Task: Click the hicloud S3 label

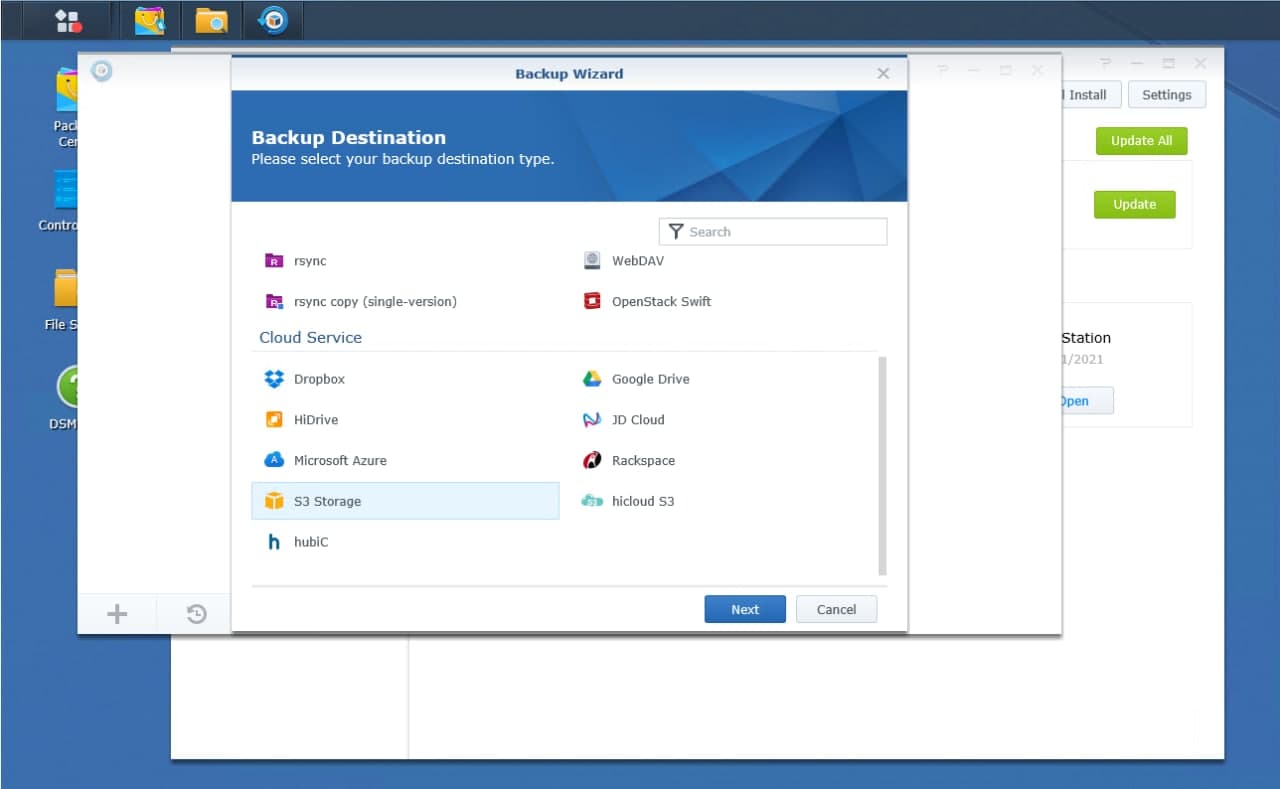Action: point(643,502)
